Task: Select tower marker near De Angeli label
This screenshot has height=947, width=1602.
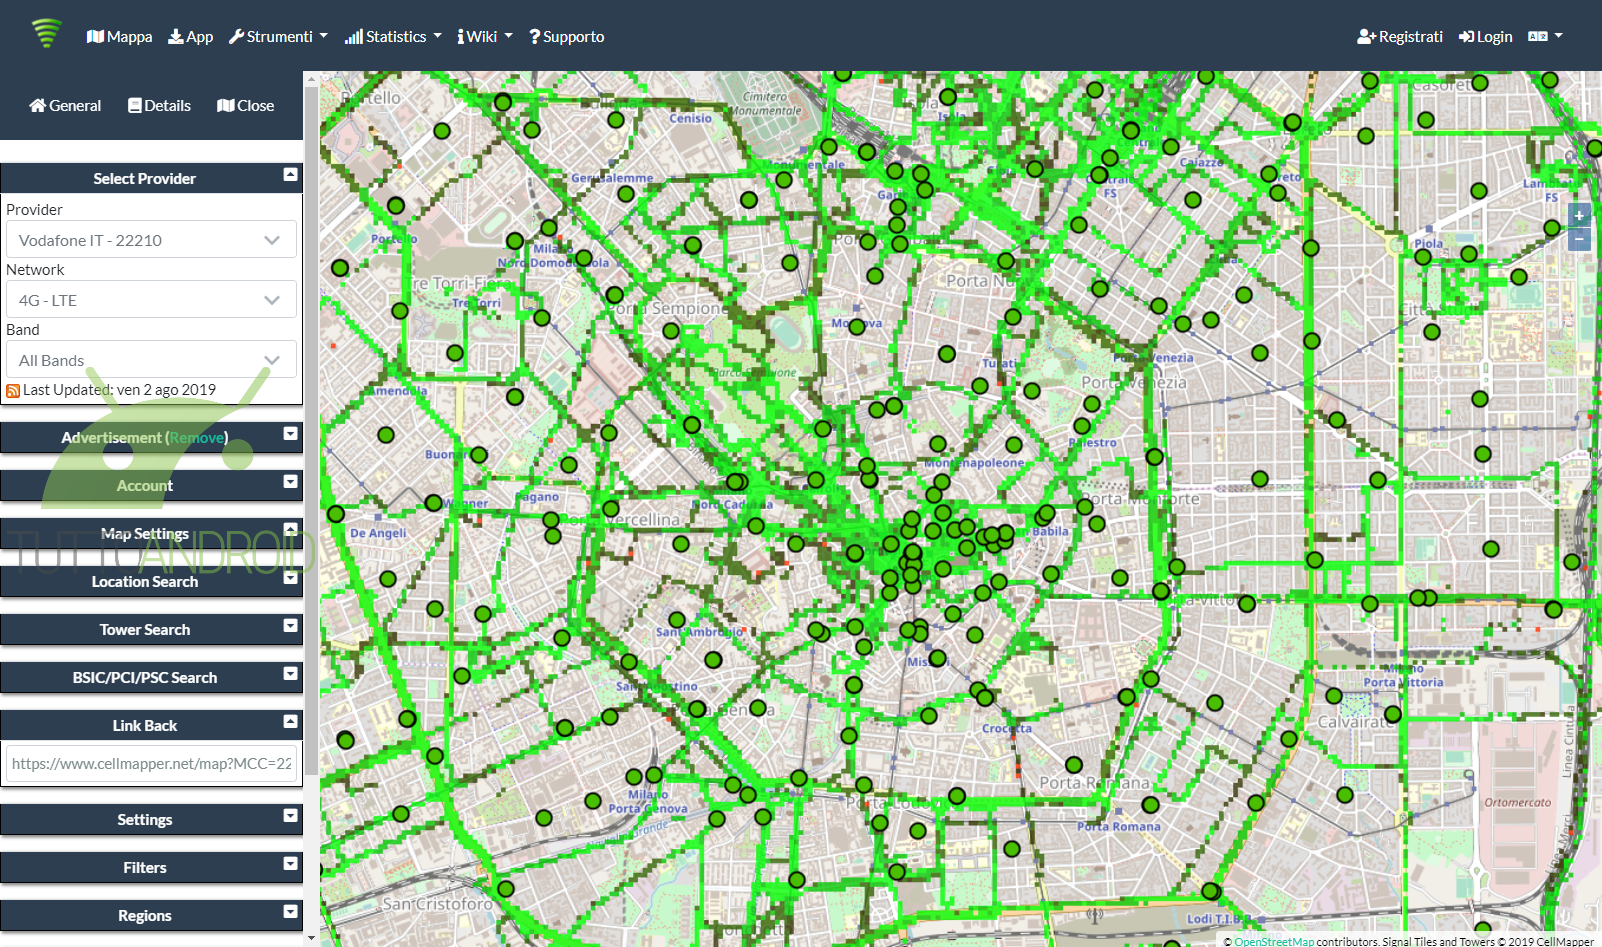Action: click(x=336, y=514)
